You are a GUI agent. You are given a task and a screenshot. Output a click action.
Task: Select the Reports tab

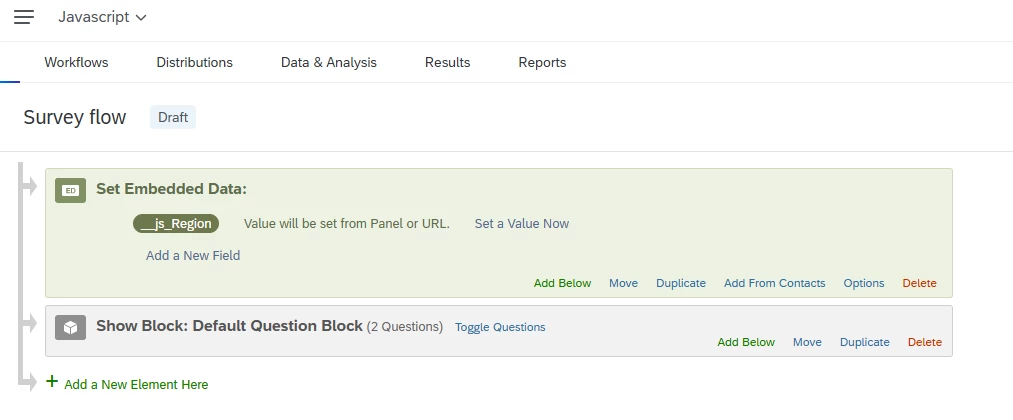(542, 63)
